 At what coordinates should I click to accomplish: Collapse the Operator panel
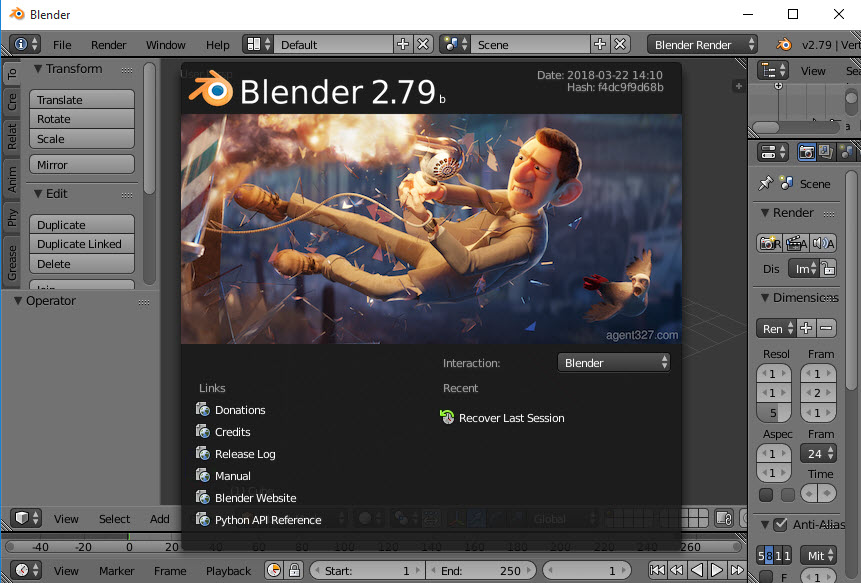coord(18,301)
